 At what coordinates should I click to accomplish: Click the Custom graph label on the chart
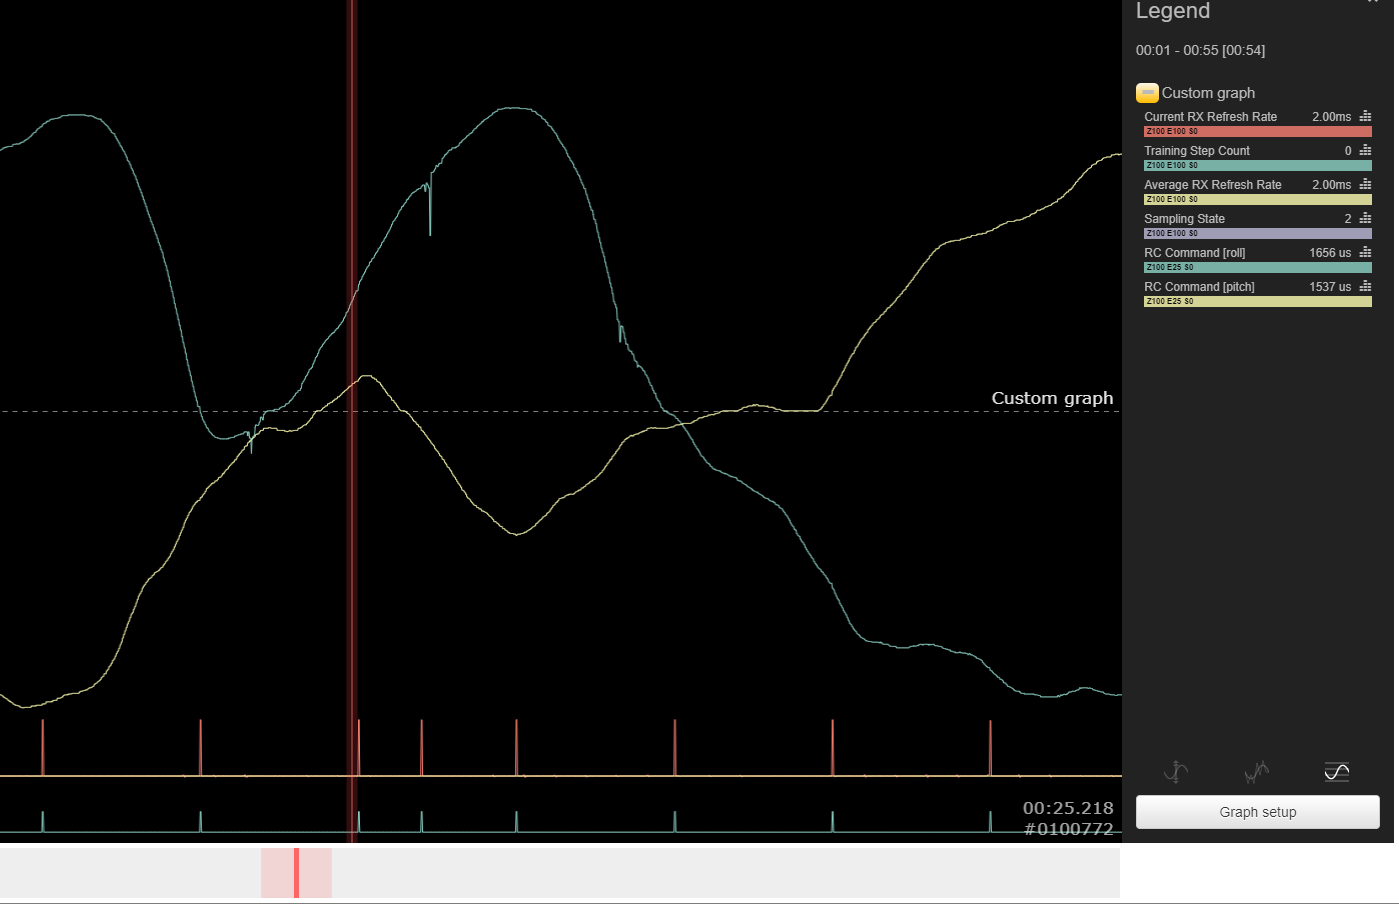click(x=1052, y=398)
